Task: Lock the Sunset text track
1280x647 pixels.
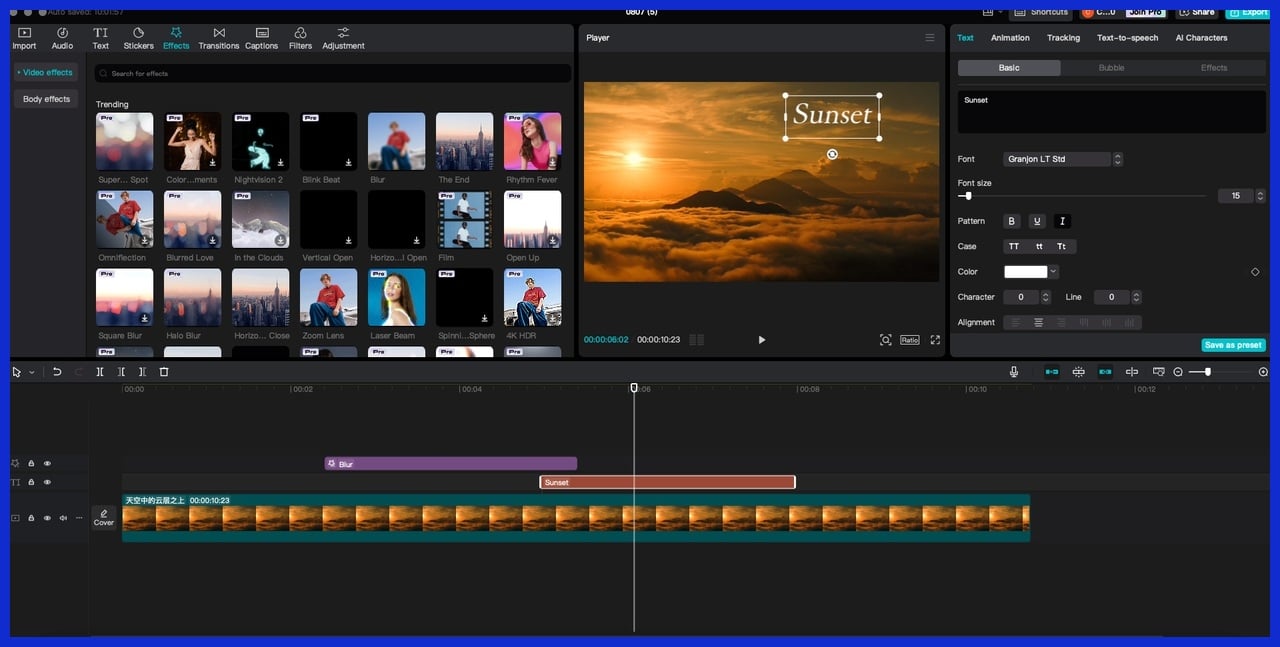Action: (x=31, y=481)
